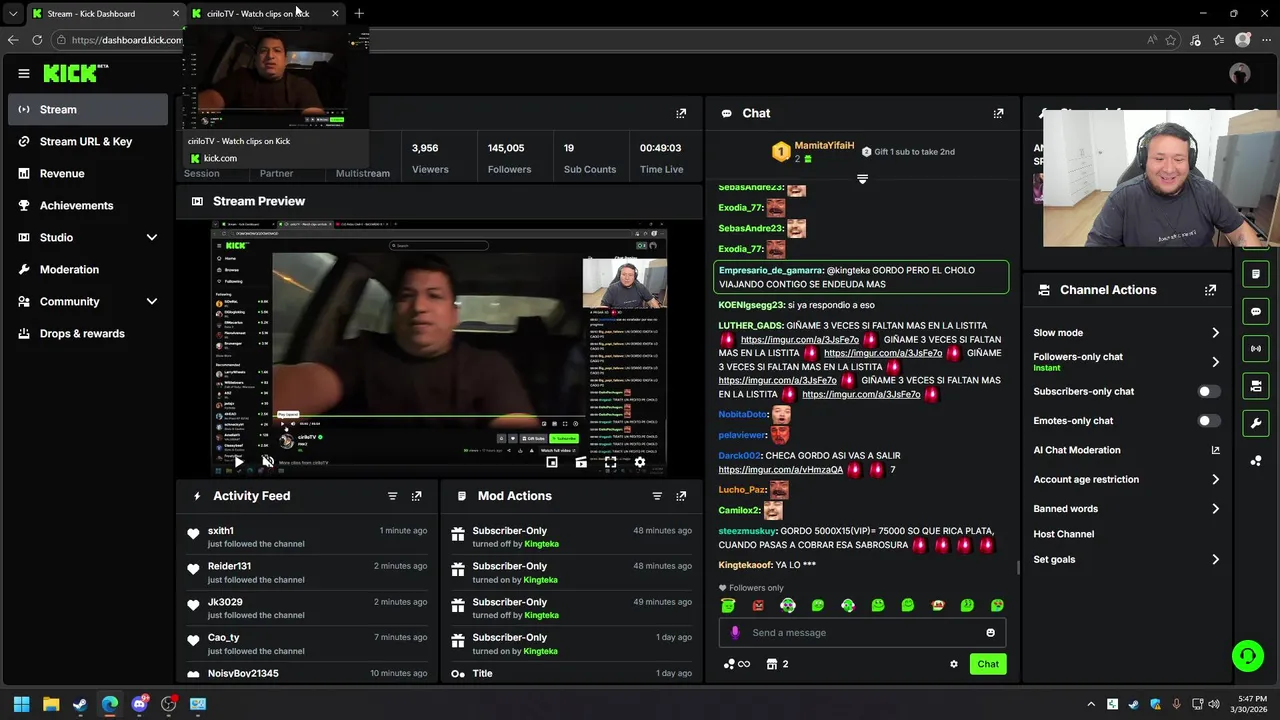
Task: Open the hamburger menu beside Kick logo
Action: click(24, 73)
